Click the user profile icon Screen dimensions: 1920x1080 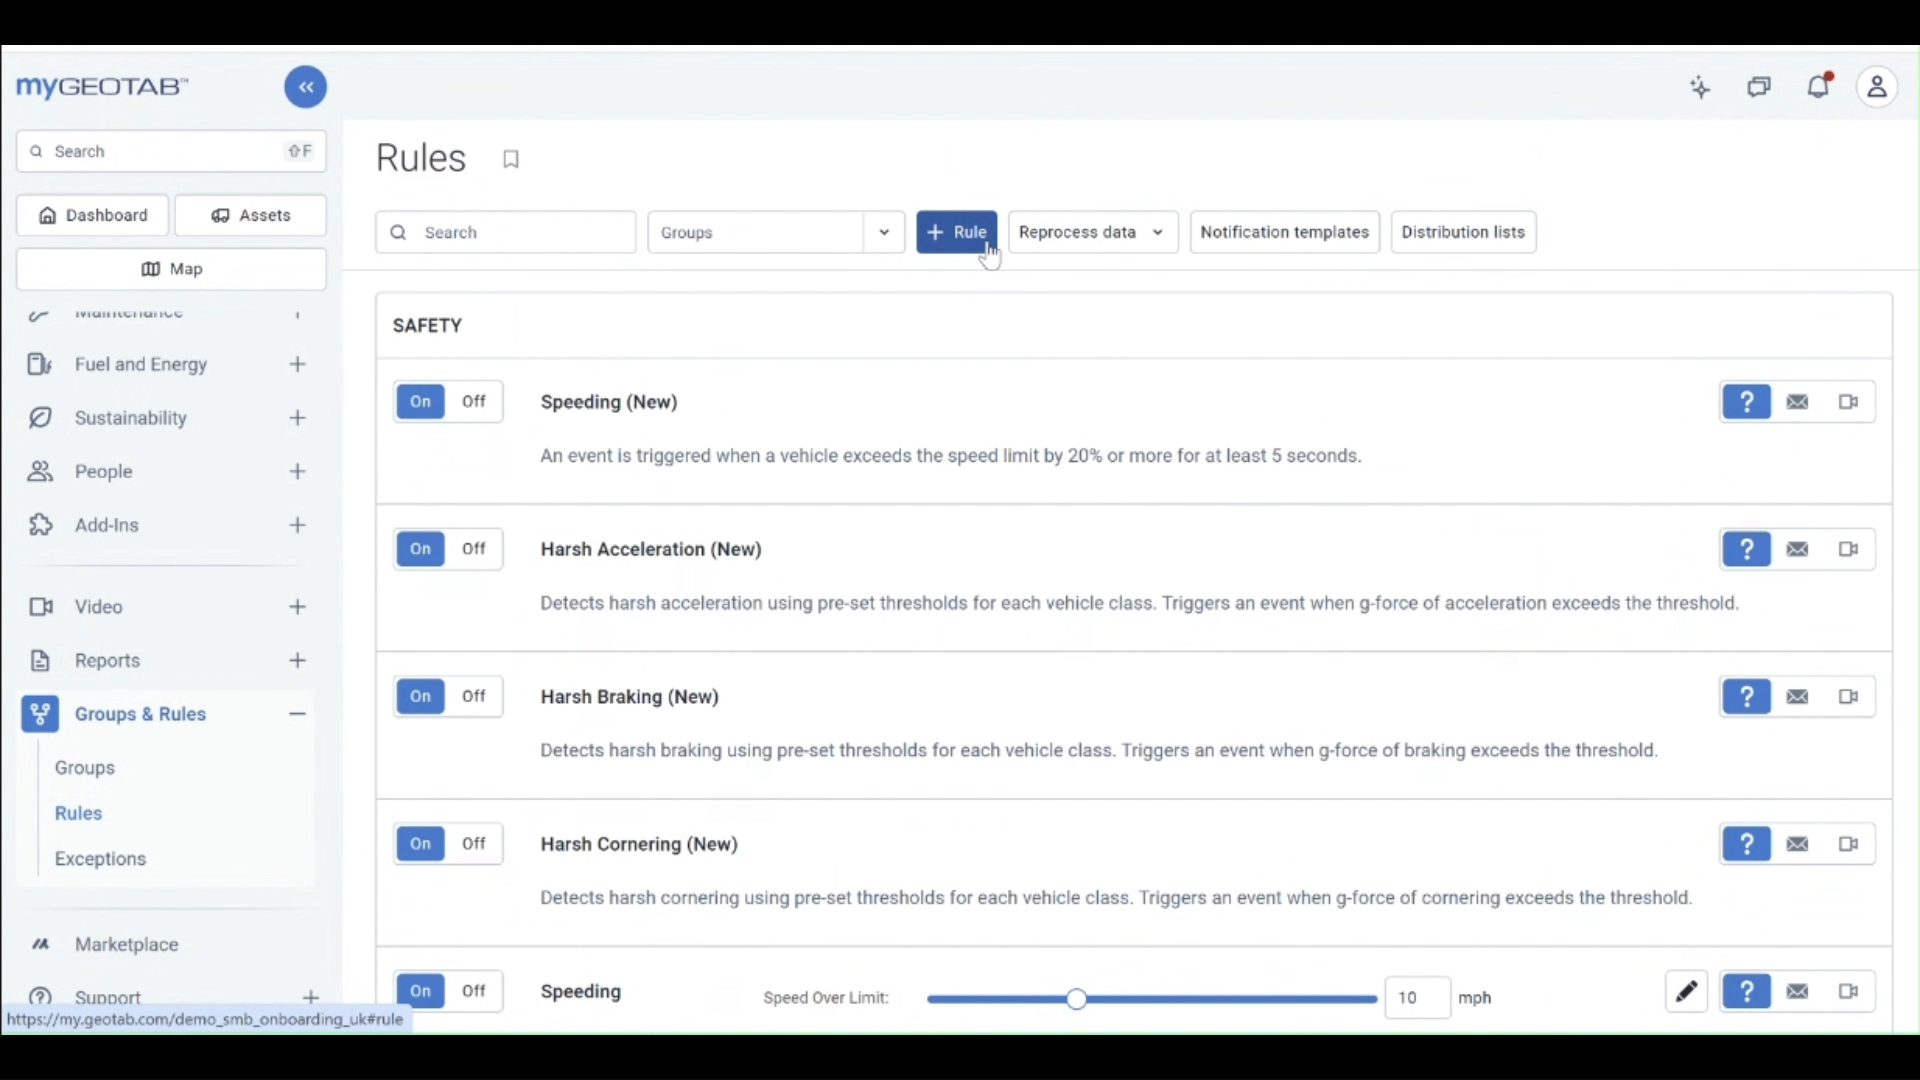pos(1878,88)
